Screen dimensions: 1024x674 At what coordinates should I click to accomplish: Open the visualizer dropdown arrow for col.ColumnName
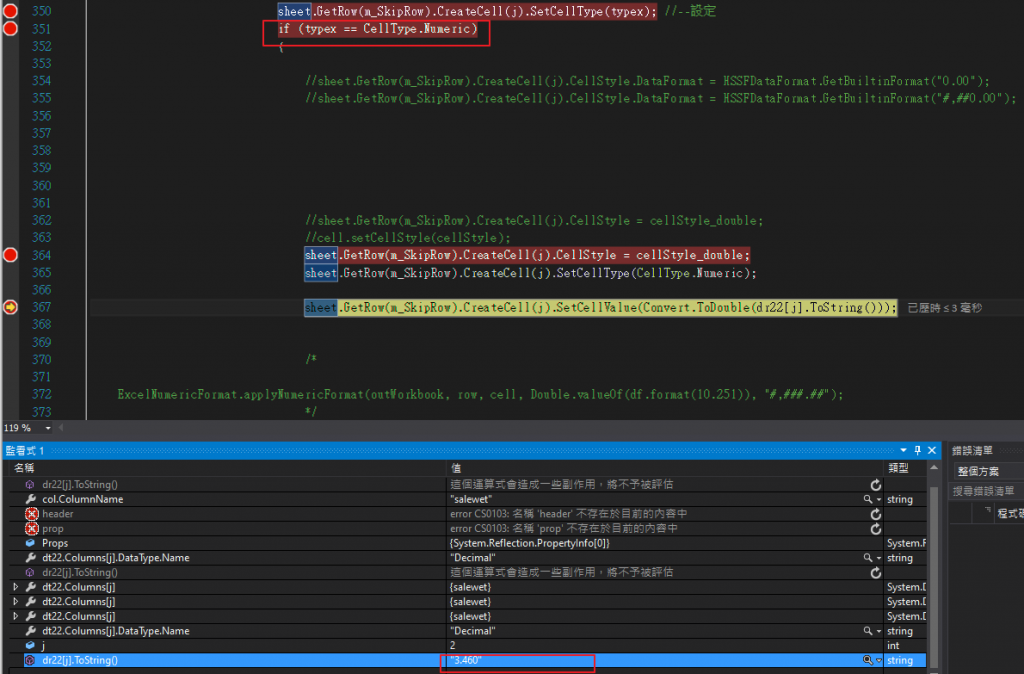879,500
